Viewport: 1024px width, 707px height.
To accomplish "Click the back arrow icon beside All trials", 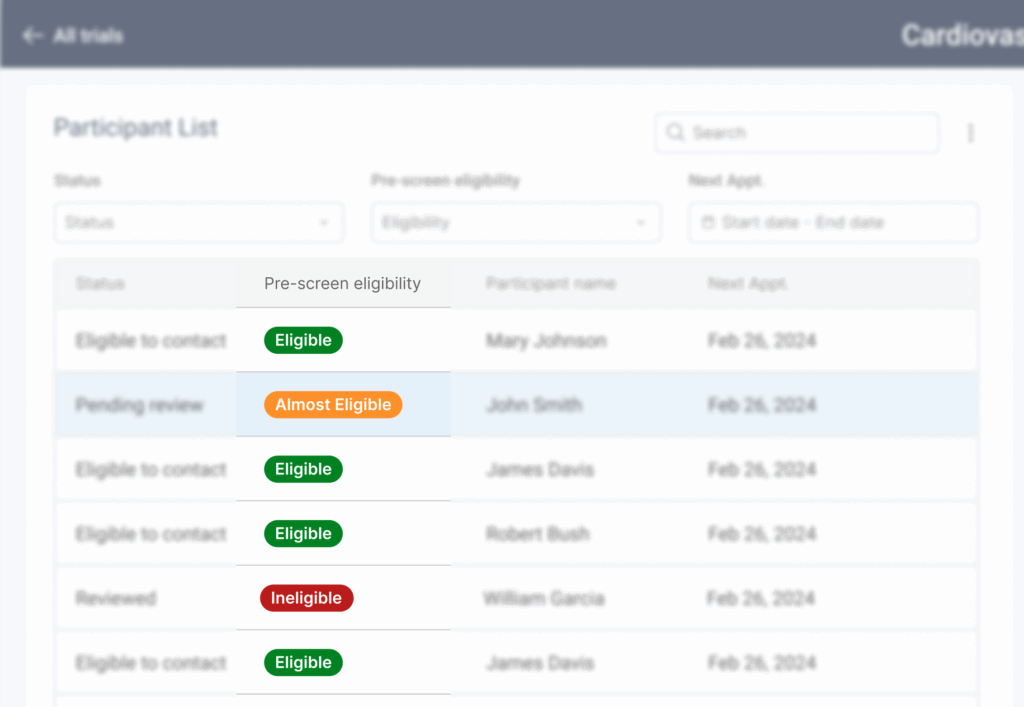I will 33,36.
